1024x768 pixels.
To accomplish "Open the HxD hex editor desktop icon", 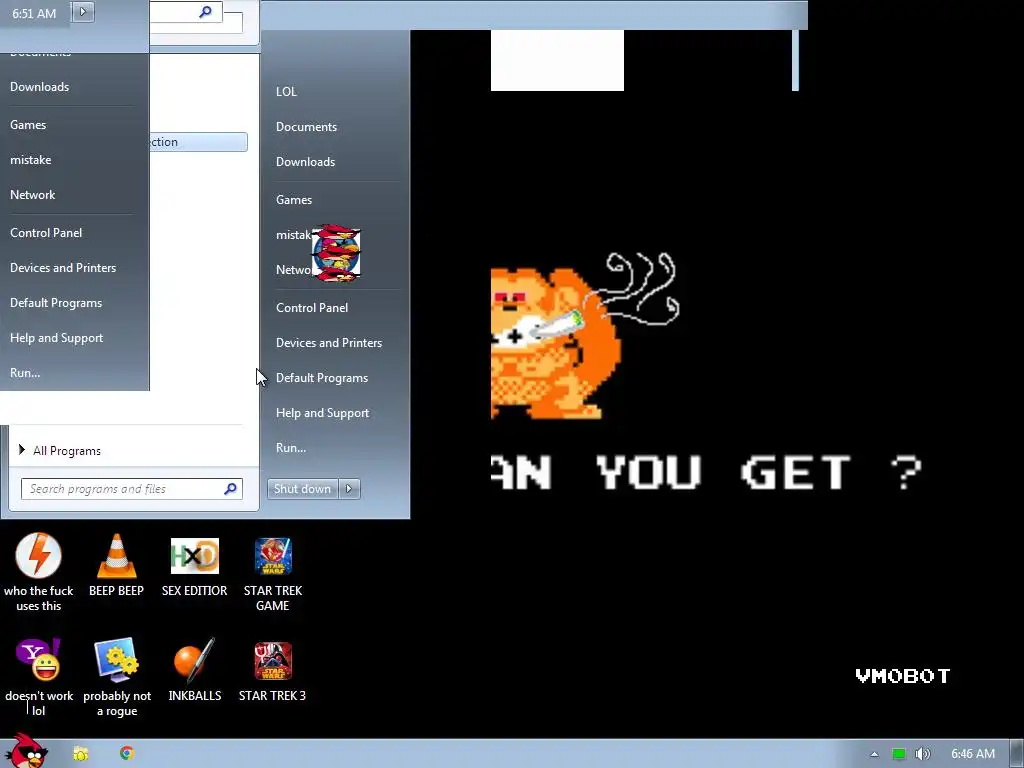I will 195,556.
